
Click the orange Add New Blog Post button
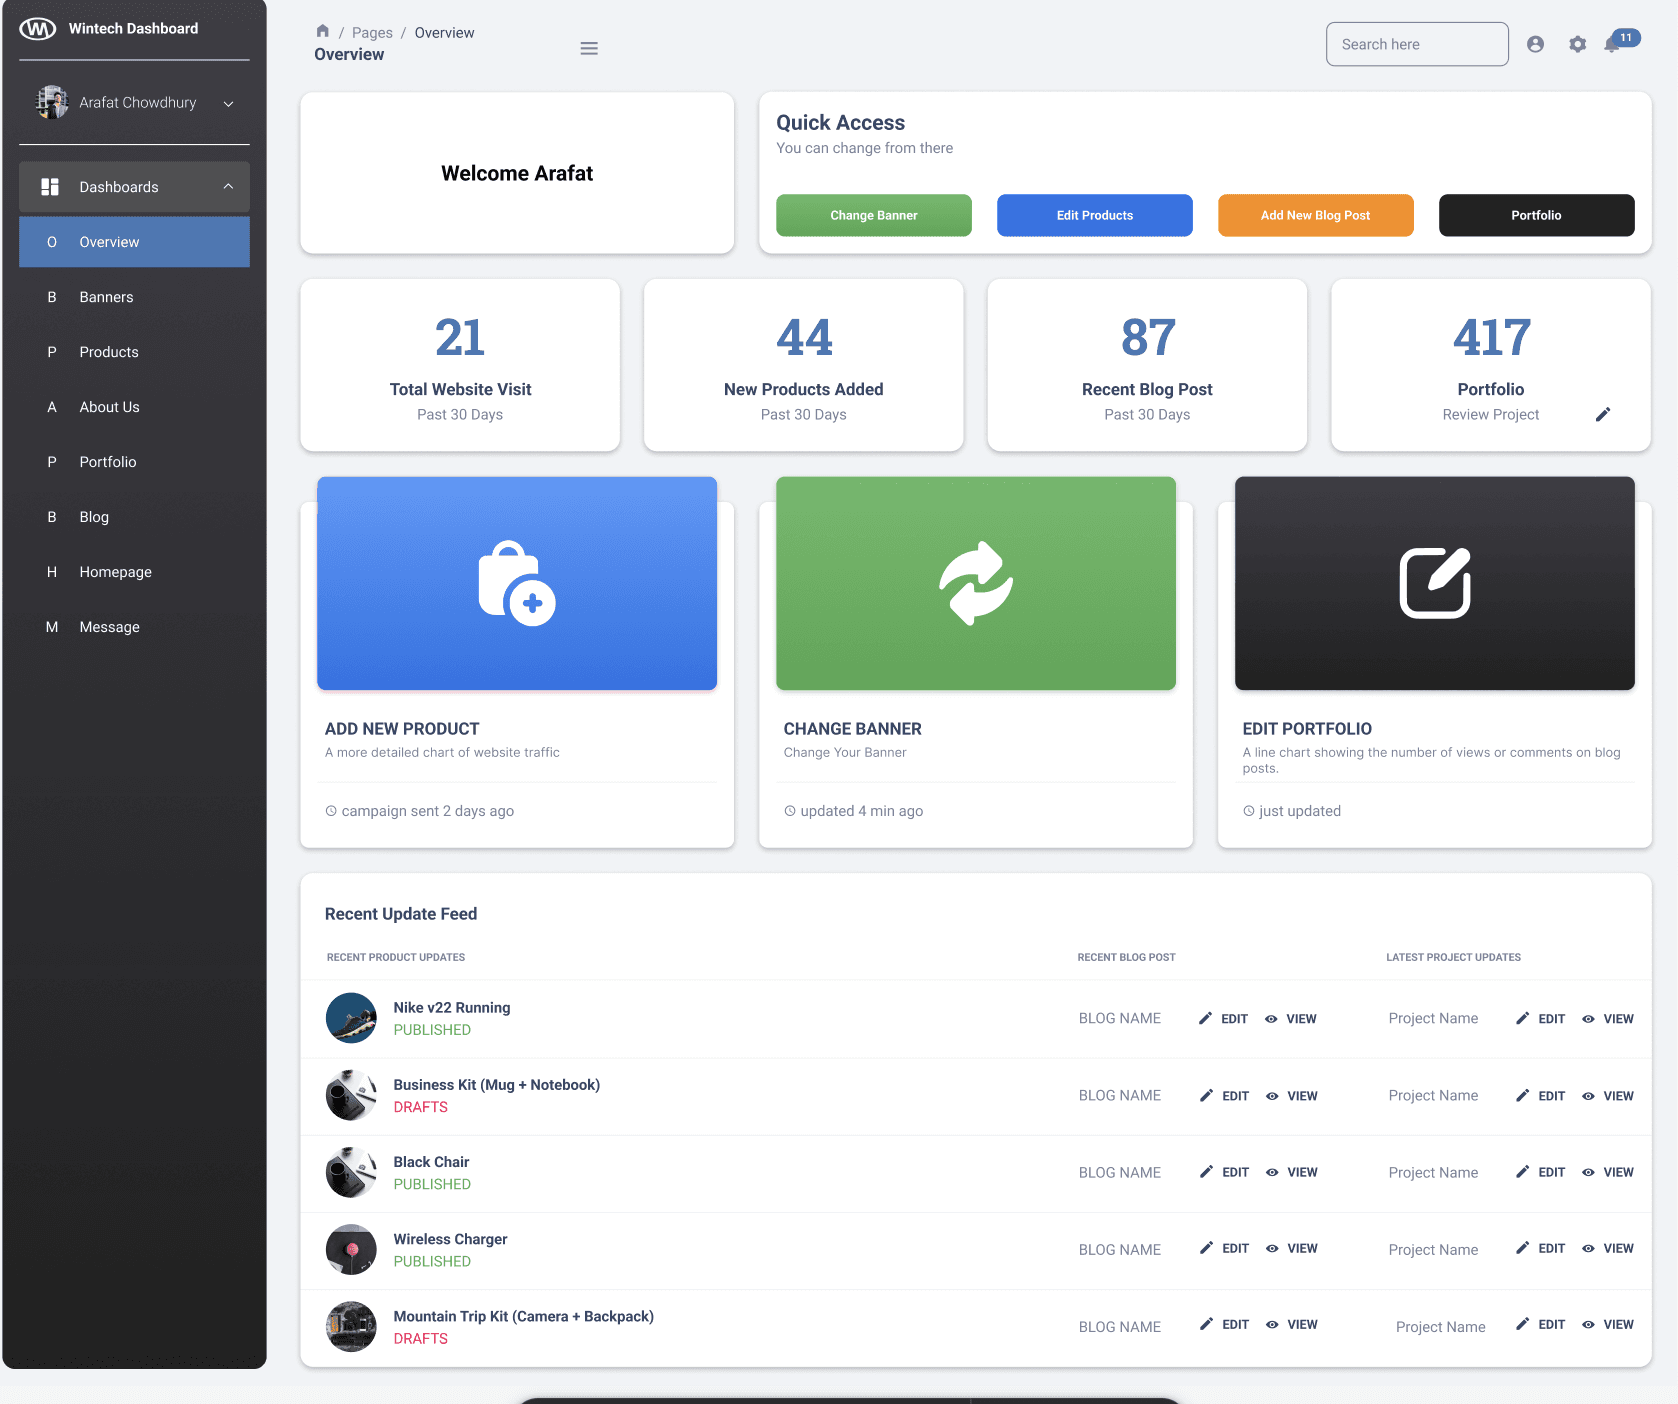coord(1315,215)
